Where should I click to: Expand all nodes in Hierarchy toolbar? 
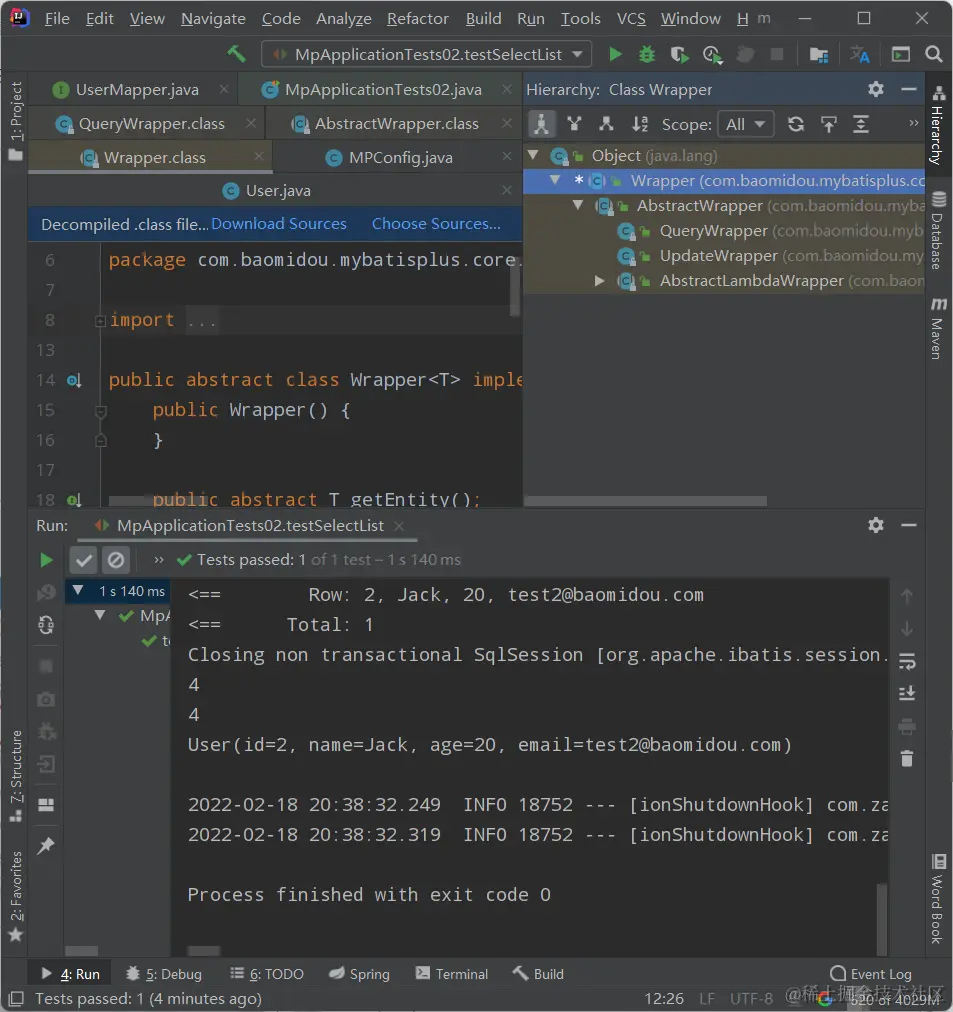[x=861, y=124]
